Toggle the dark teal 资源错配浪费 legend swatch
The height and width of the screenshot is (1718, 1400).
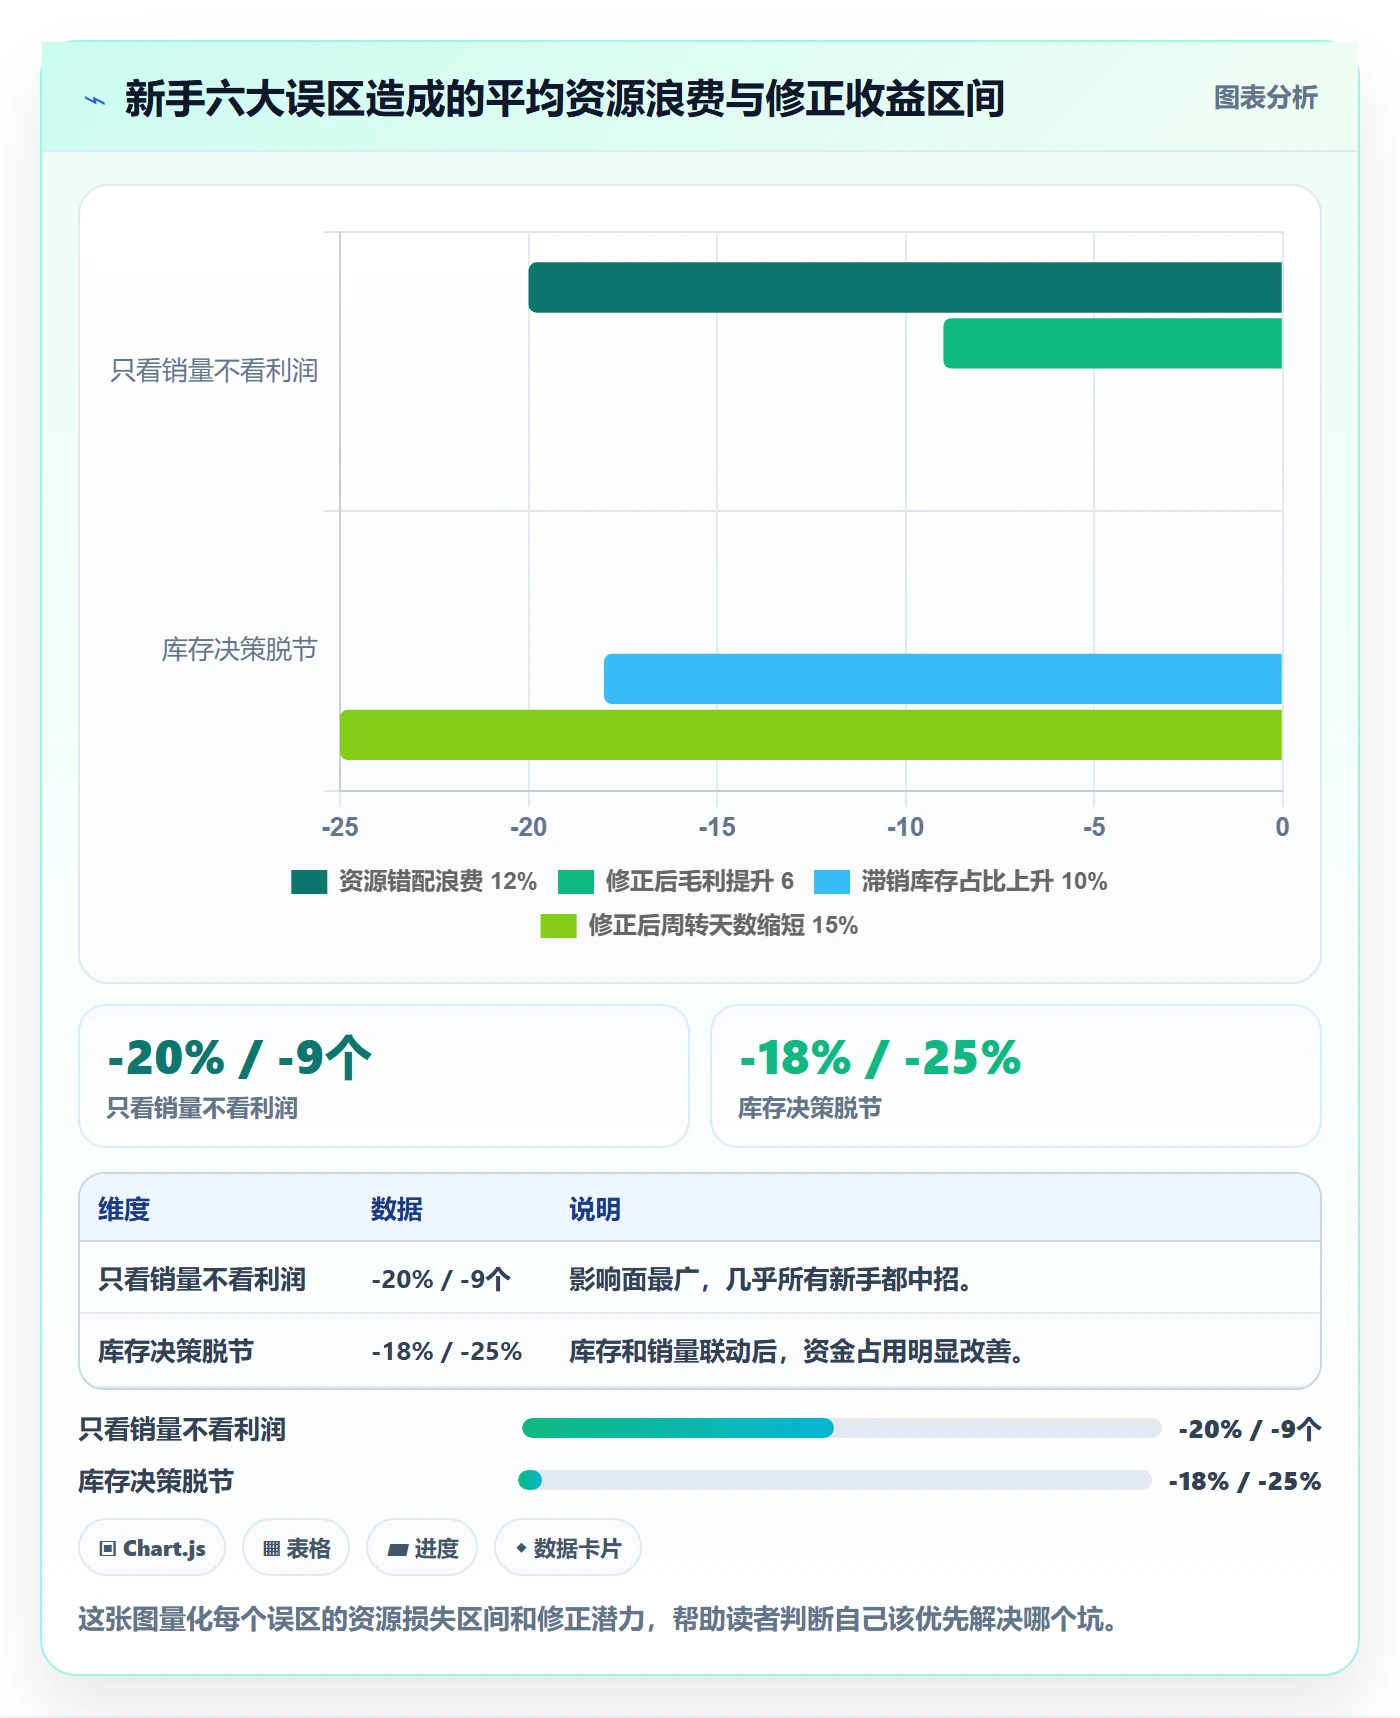(309, 882)
